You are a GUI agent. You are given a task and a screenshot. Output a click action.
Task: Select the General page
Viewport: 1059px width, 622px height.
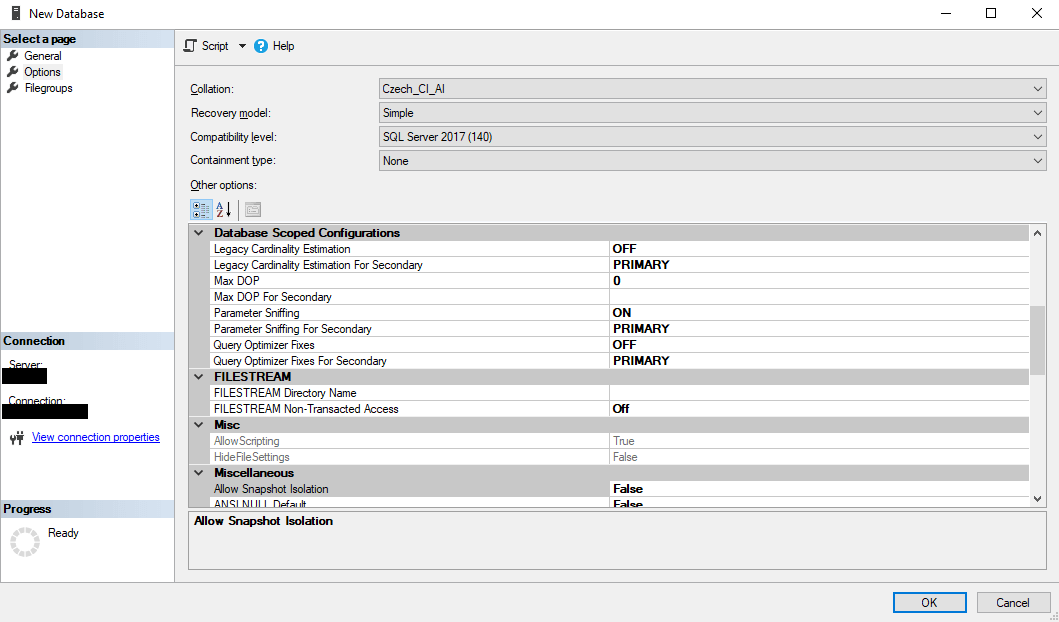[x=43, y=56]
